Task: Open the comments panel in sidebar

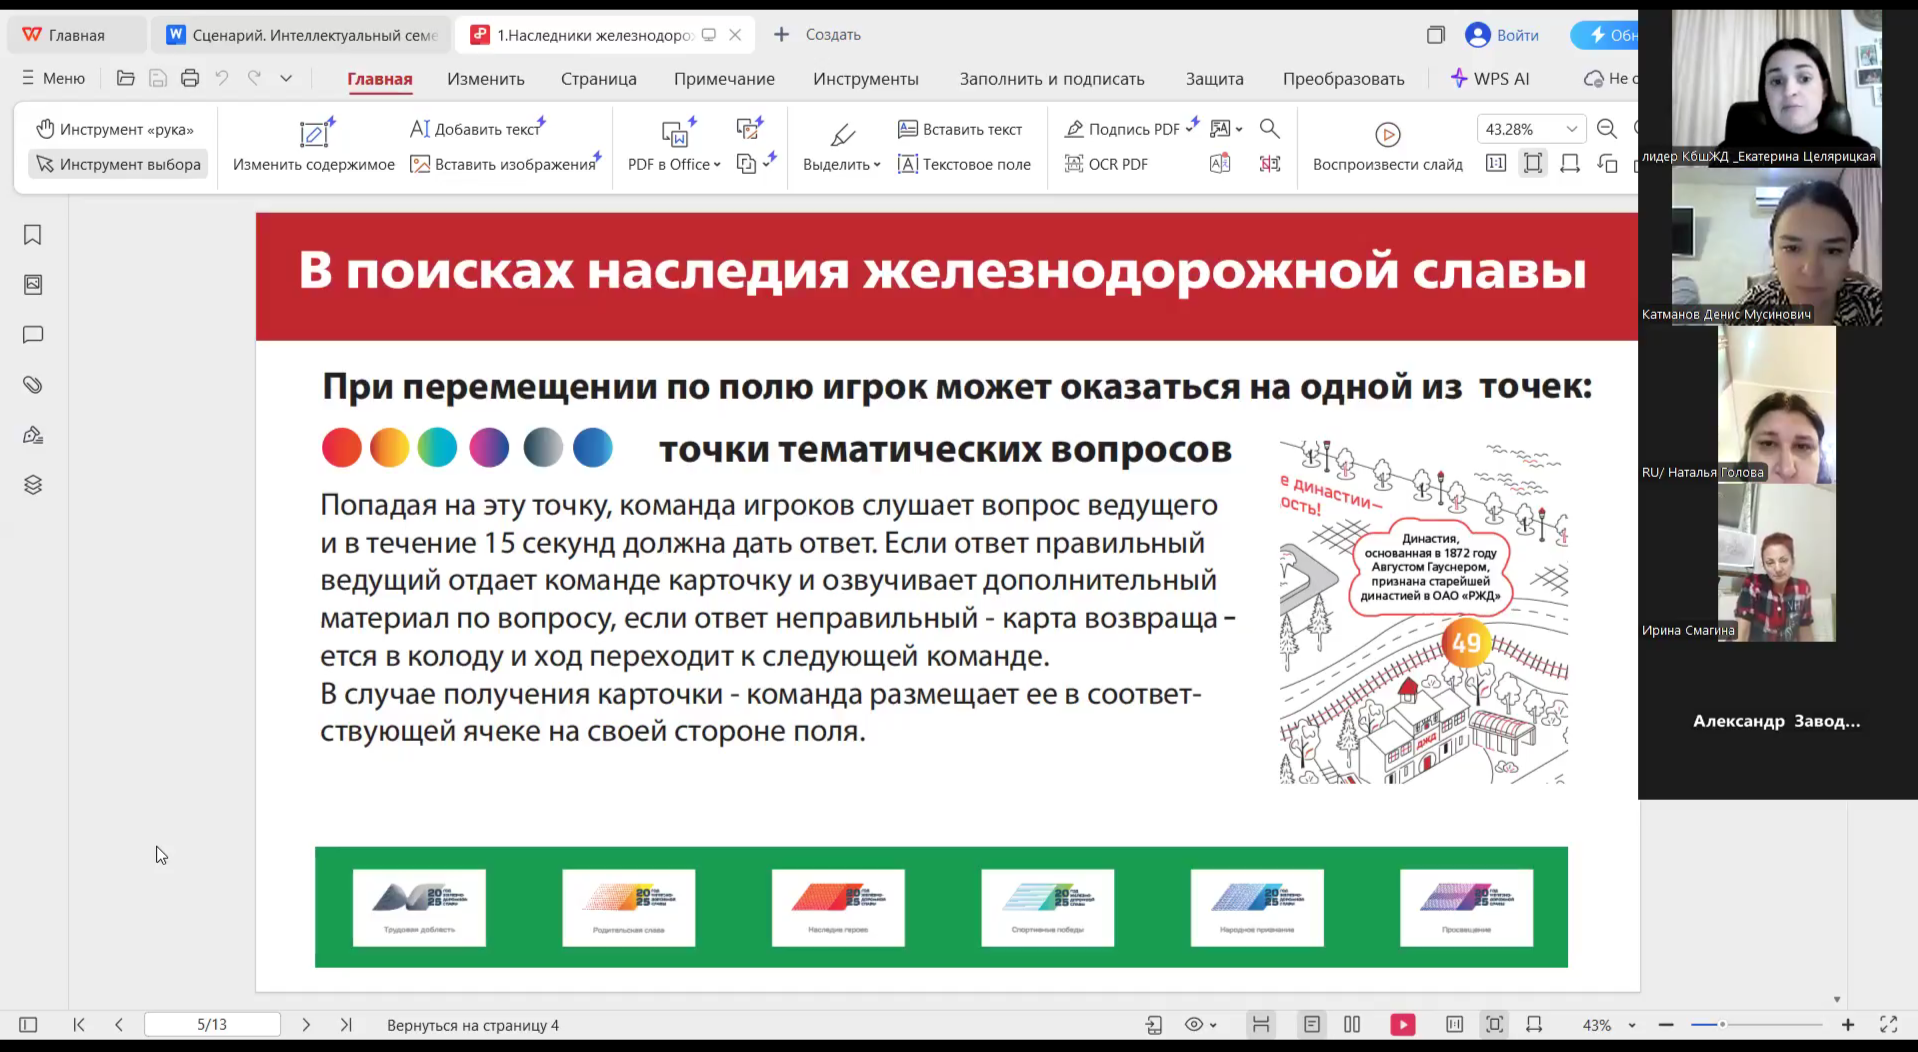Action: pos(32,335)
